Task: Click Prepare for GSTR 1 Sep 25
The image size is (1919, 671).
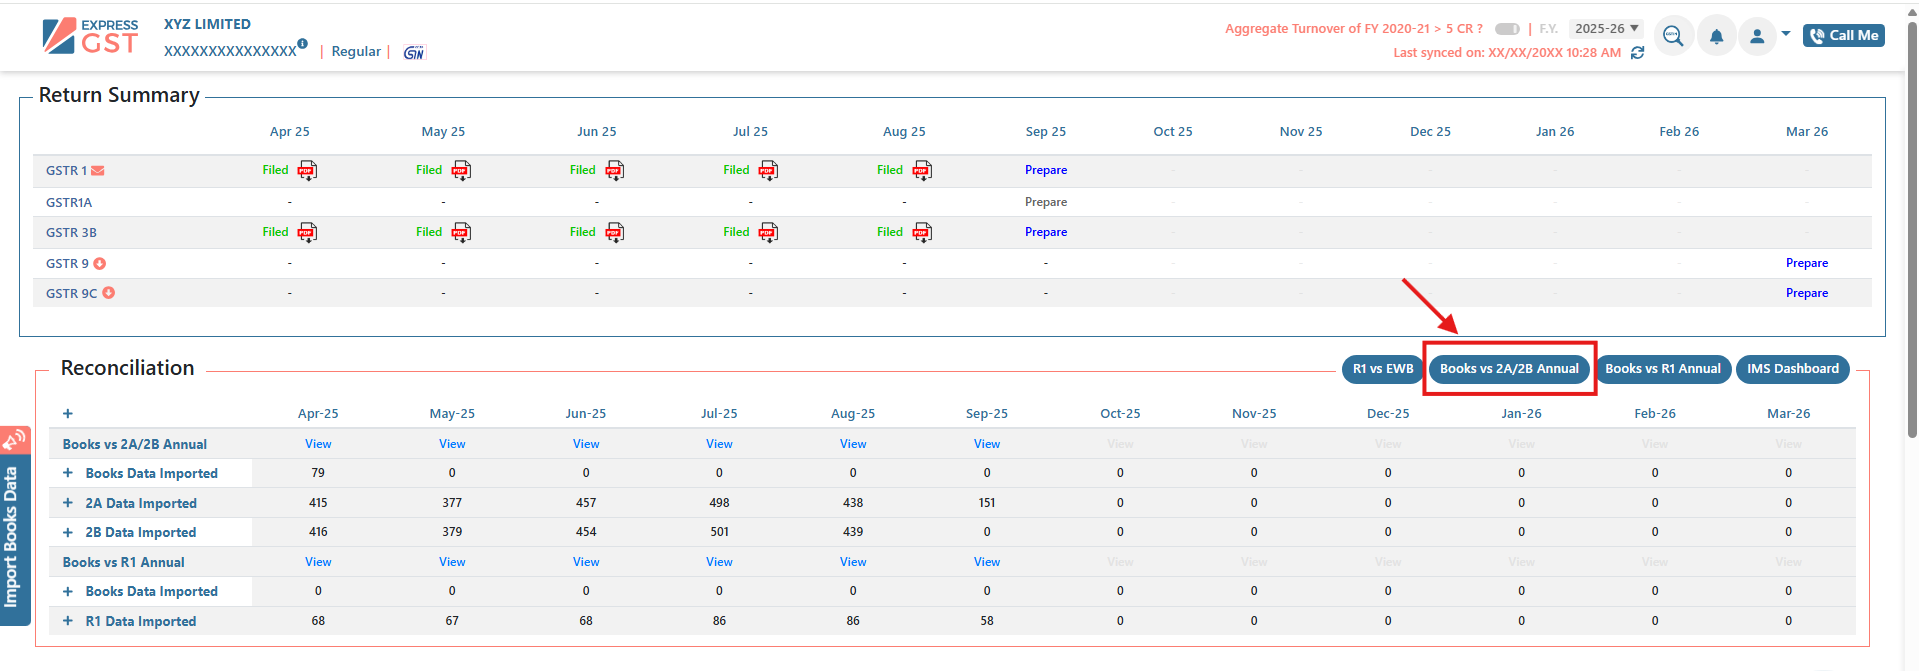Action: point(1045,171)
